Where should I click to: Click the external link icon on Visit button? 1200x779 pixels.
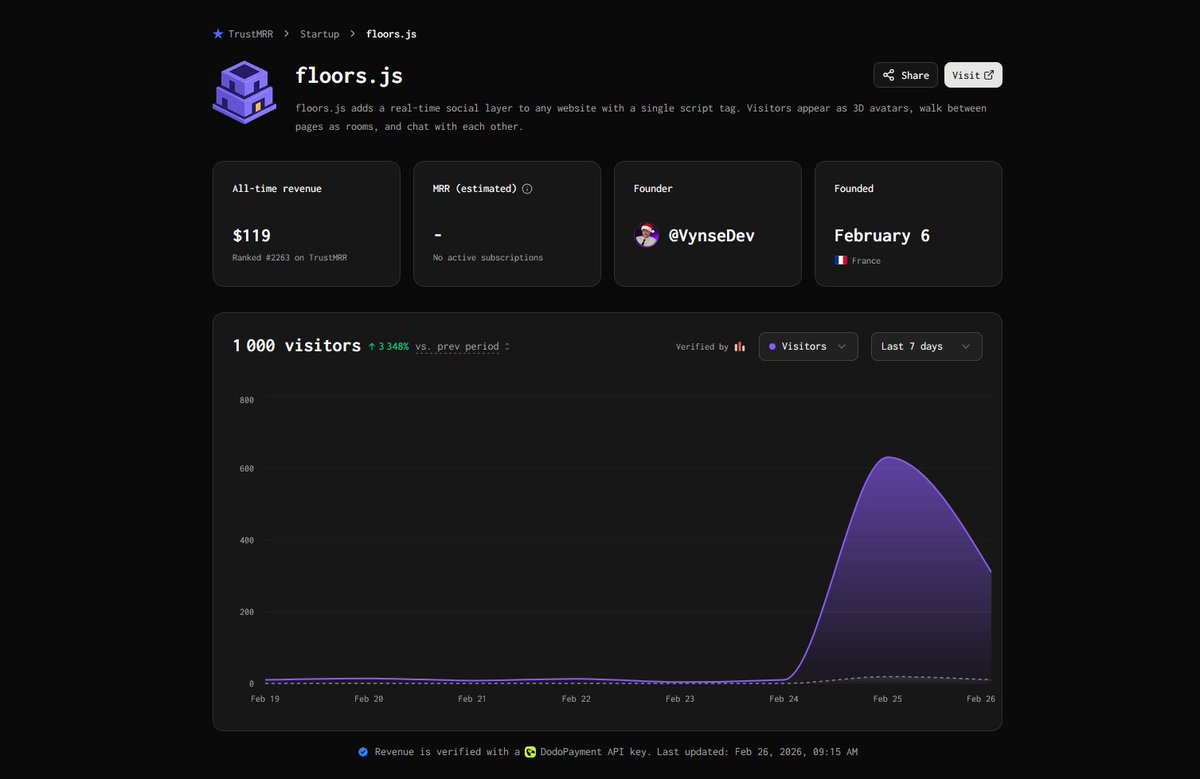988,74
